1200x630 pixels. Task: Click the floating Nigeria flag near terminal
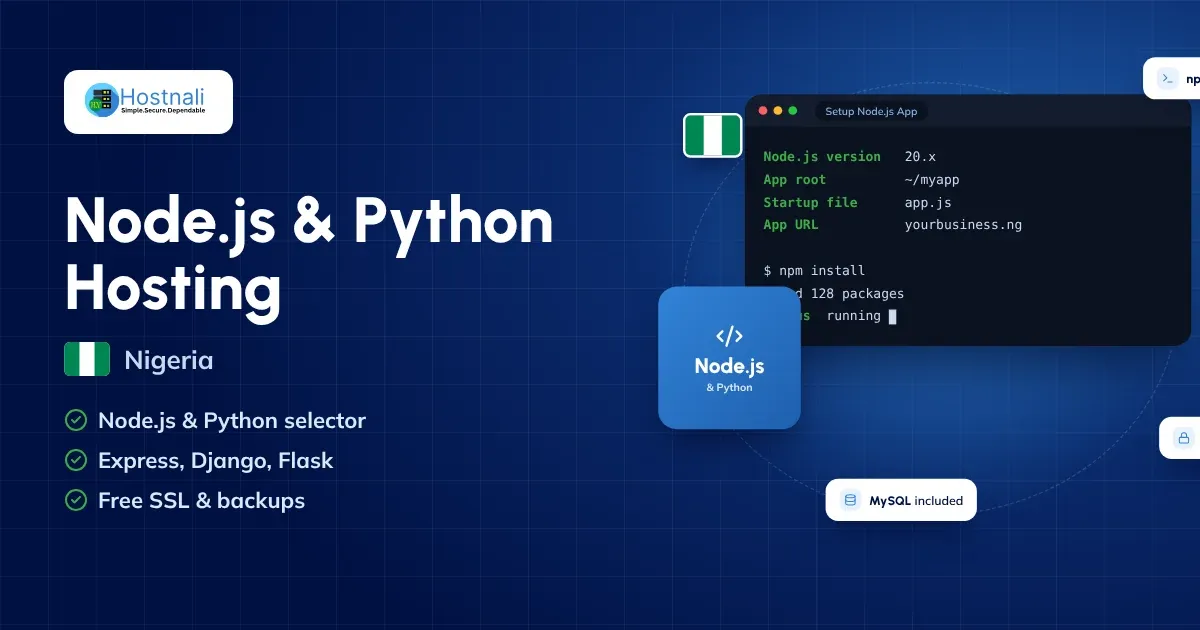(x=713, y=135)
